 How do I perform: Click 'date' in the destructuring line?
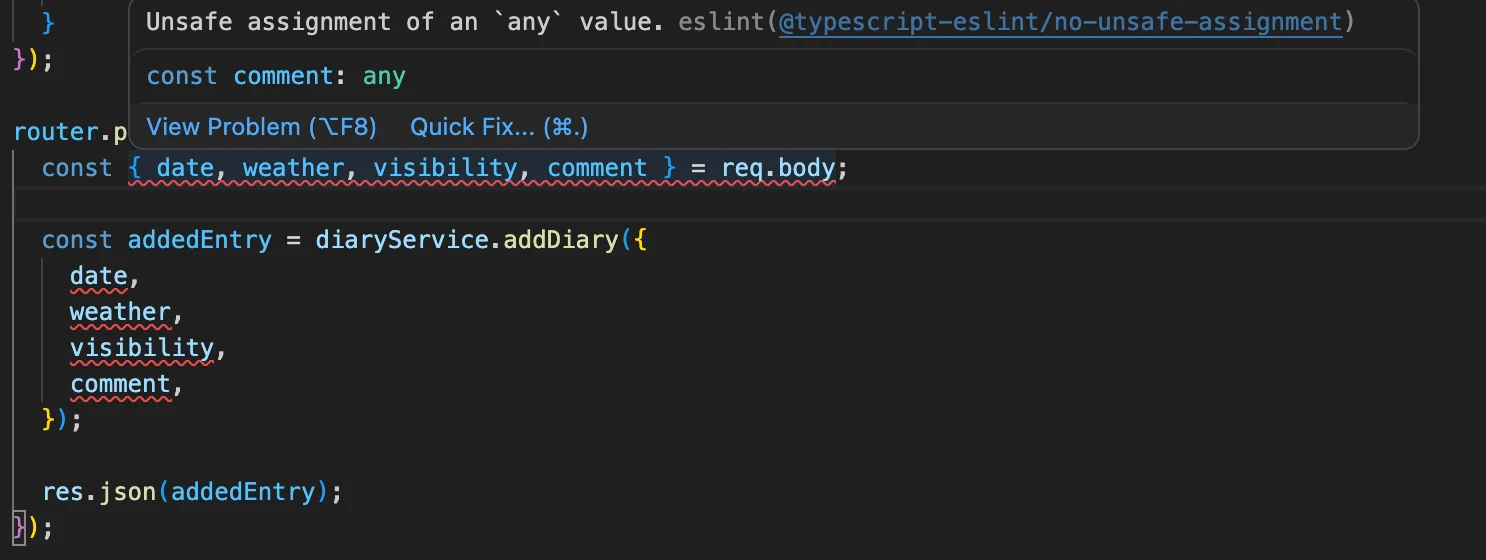pyautogui.click(x=185, y=168)
